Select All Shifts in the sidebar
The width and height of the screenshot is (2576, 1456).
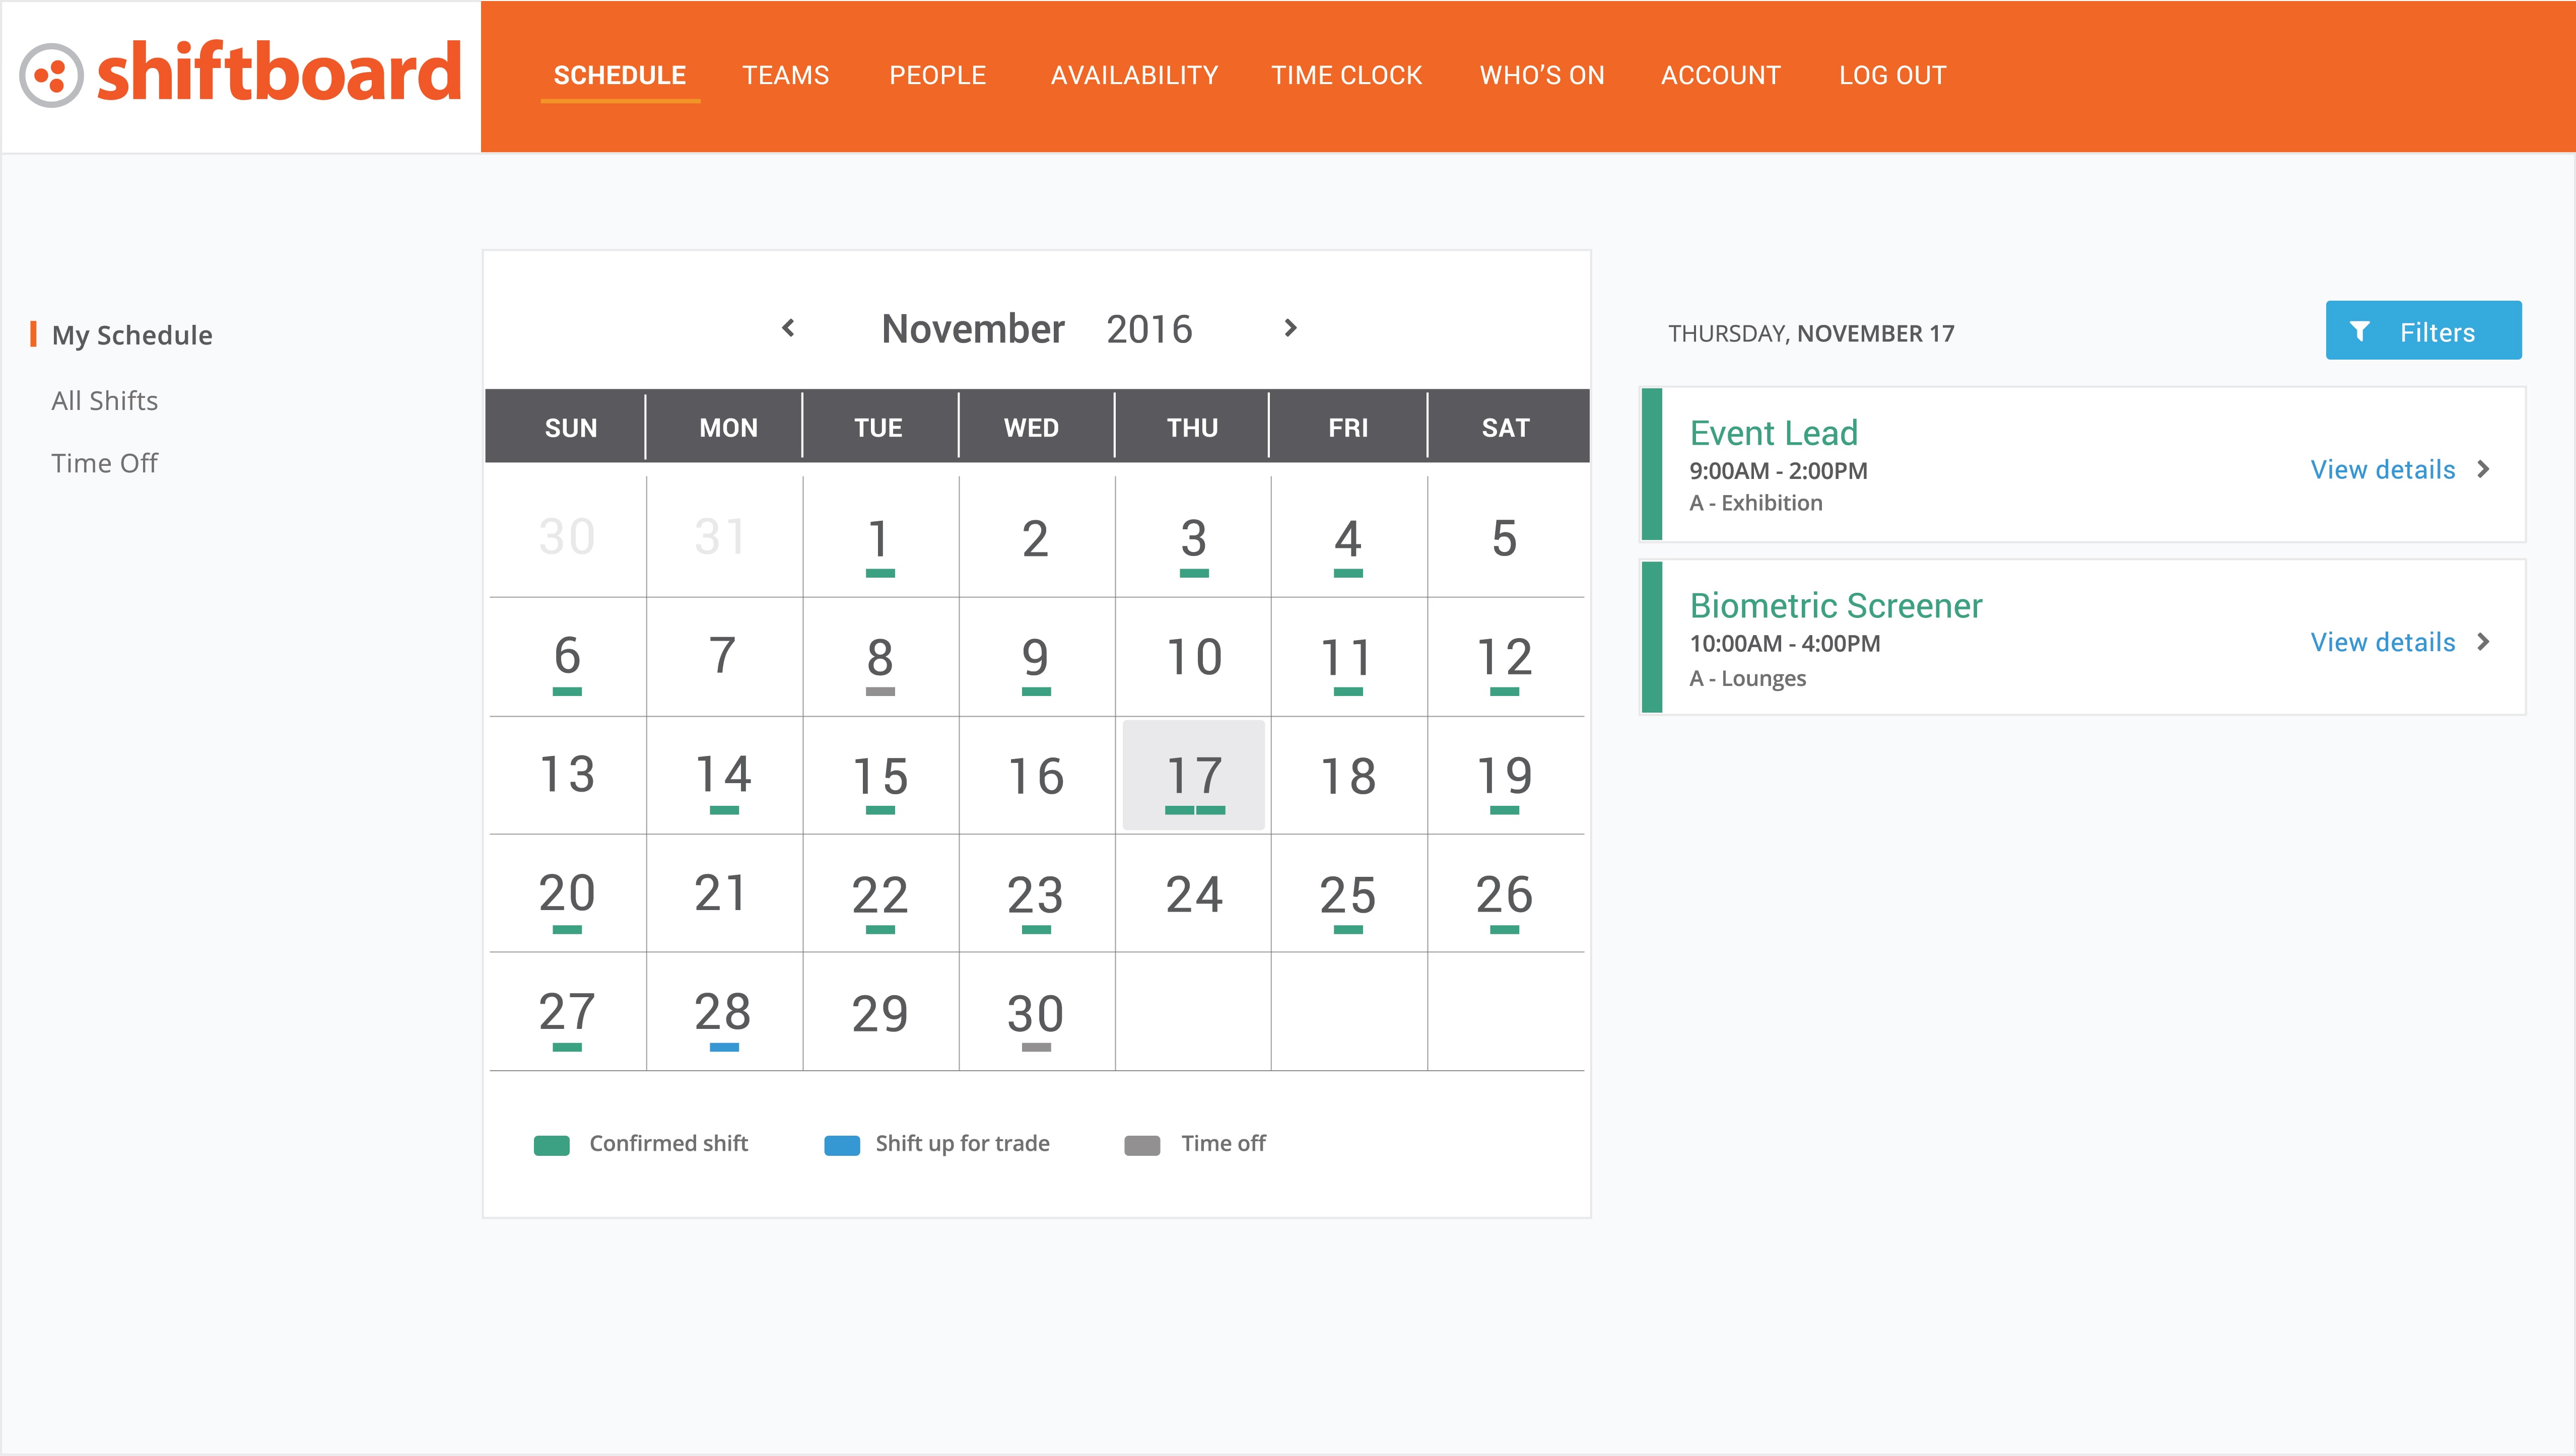105,401
